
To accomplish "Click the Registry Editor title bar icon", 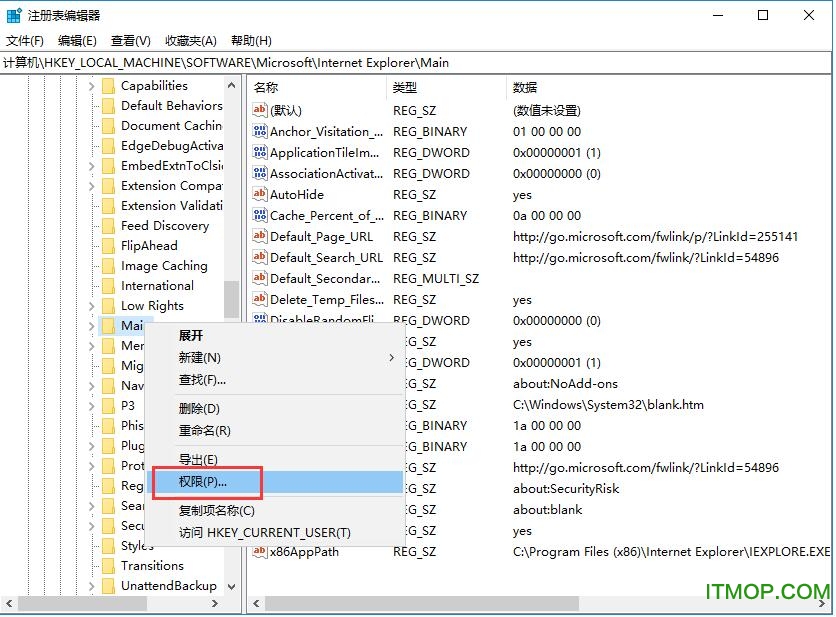I will coord(12,14).
